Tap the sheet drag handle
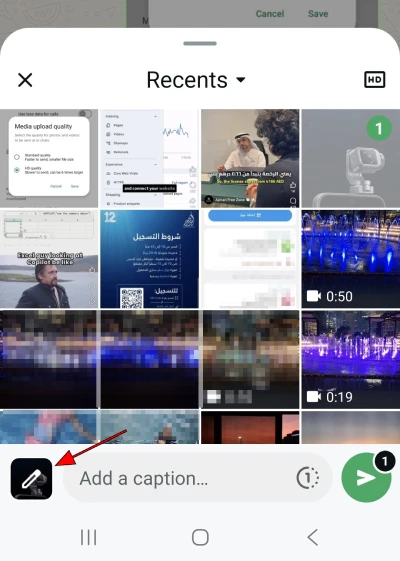The image size is (400, 561). (200, 43)
